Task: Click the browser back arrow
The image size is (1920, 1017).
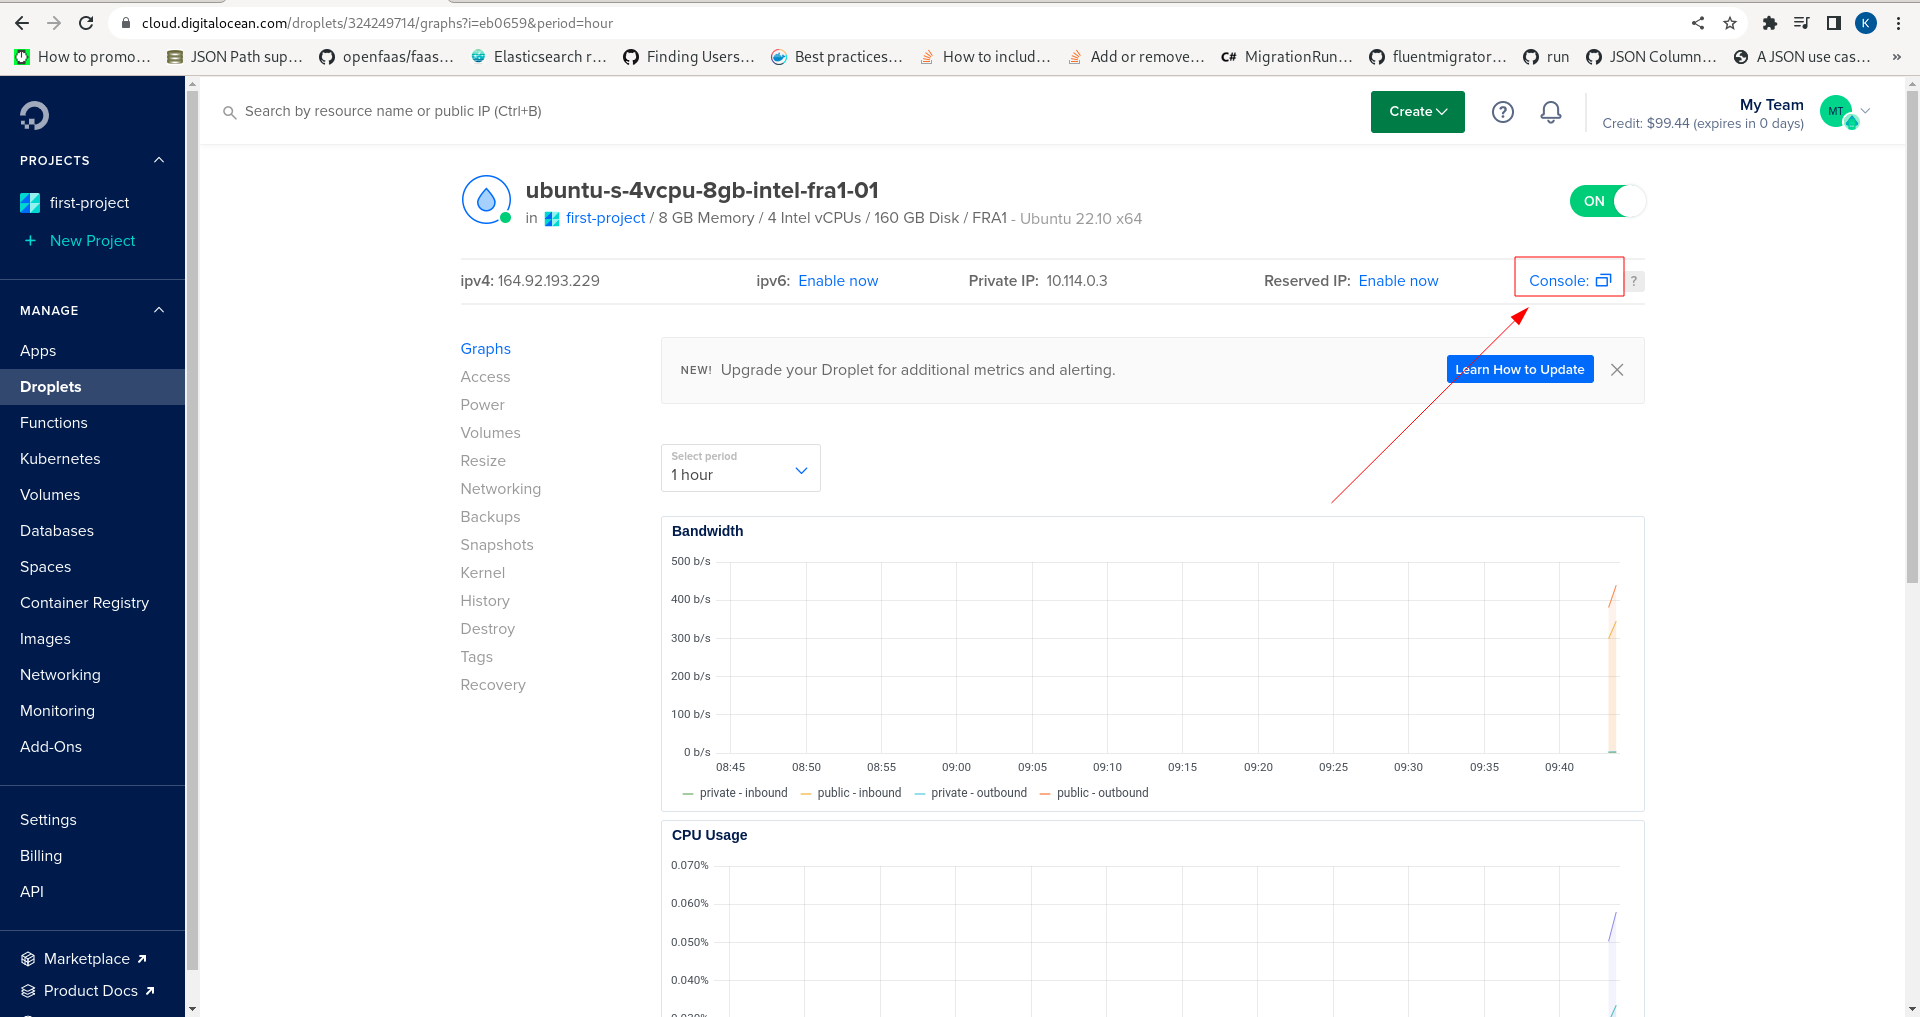Action: tap(22, 23)
